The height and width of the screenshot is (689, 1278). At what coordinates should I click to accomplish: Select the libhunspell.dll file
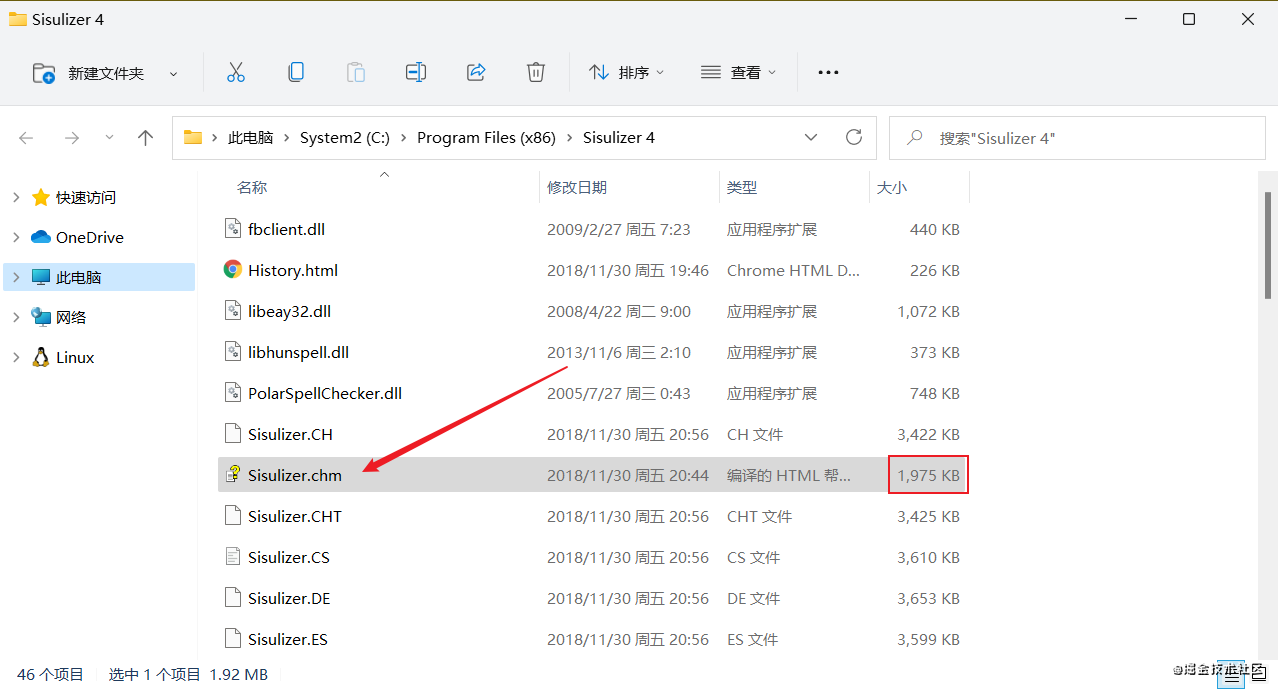point(298,353)
